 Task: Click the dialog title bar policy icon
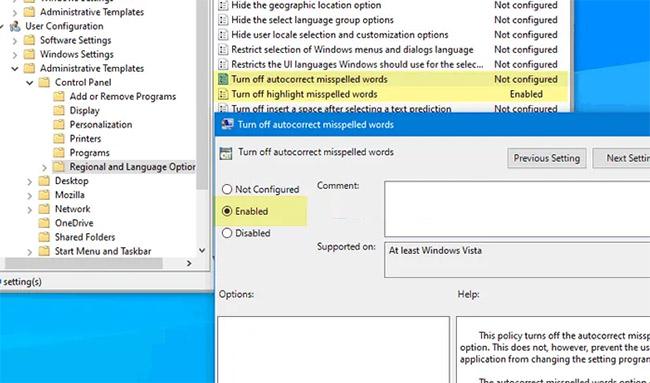(x=227, y=124)
